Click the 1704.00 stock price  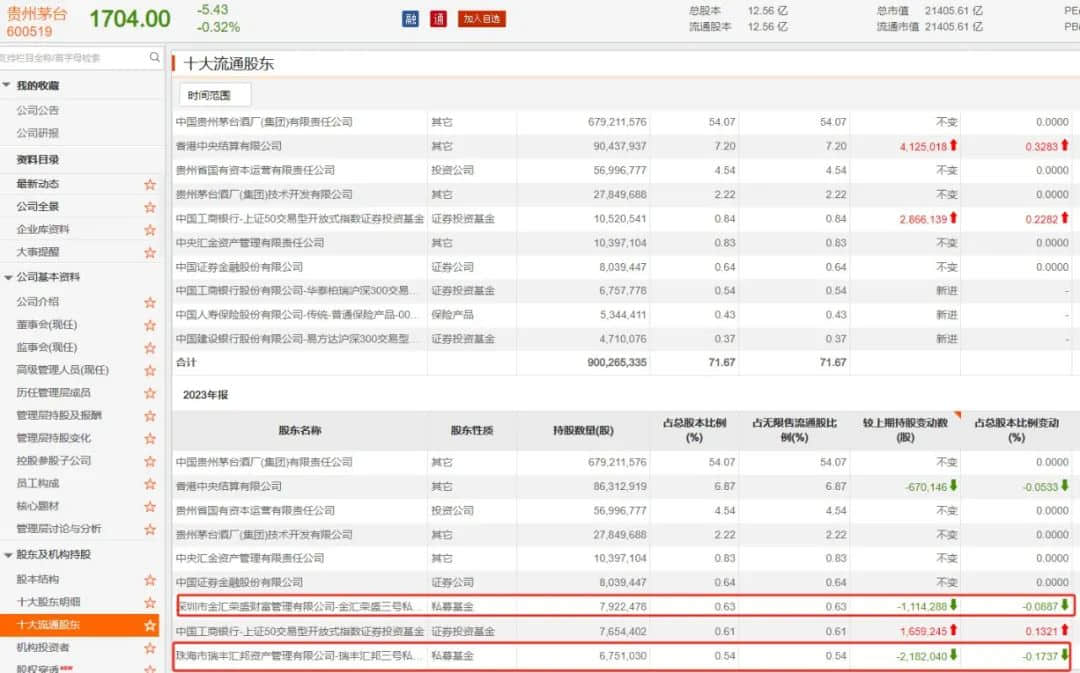point(130,19)
